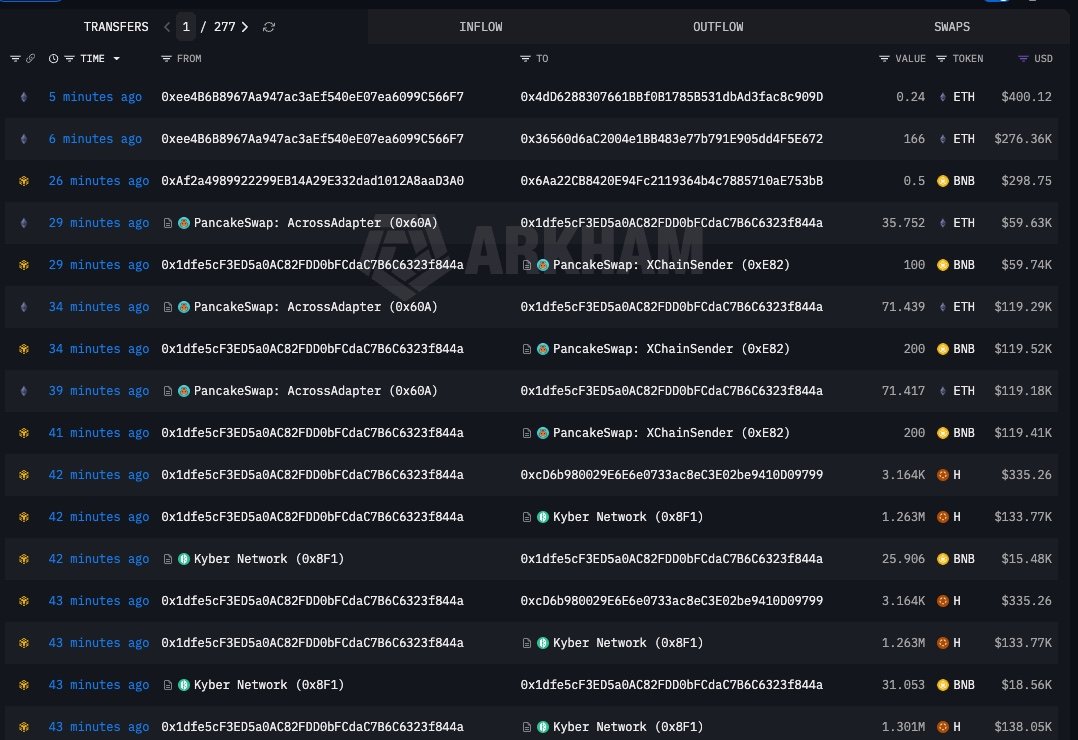
Task: Click the 71.417 ETH value
Action: [x=903, y=391]
